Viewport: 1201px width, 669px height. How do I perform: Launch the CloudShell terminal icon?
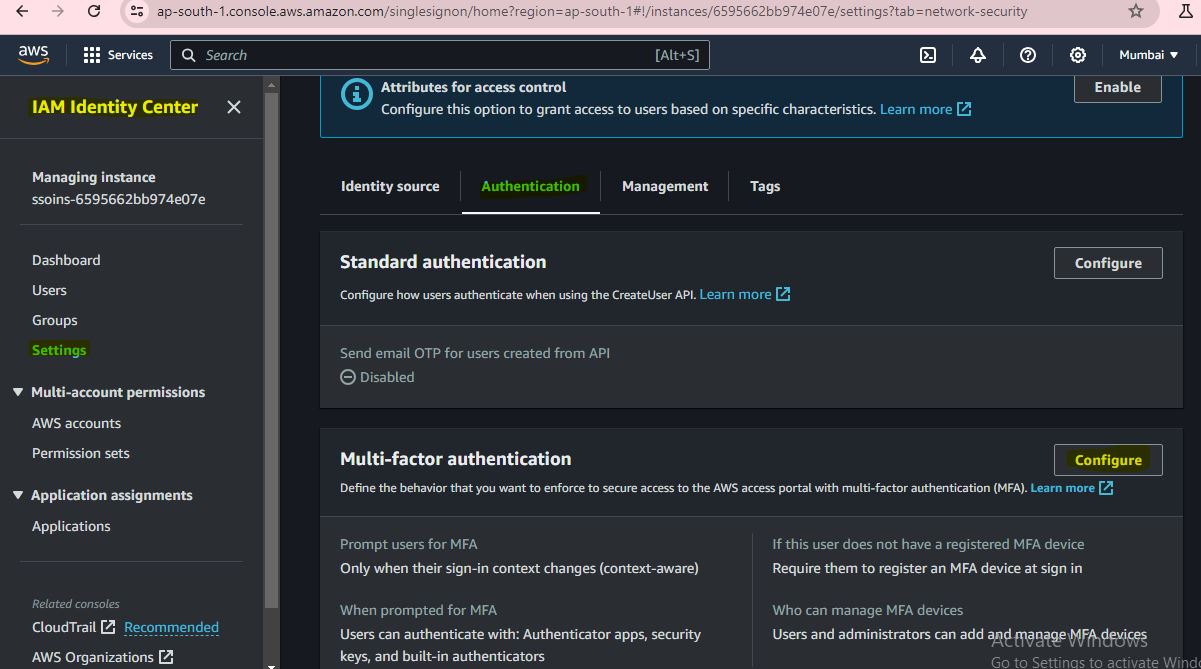point(928,55)
